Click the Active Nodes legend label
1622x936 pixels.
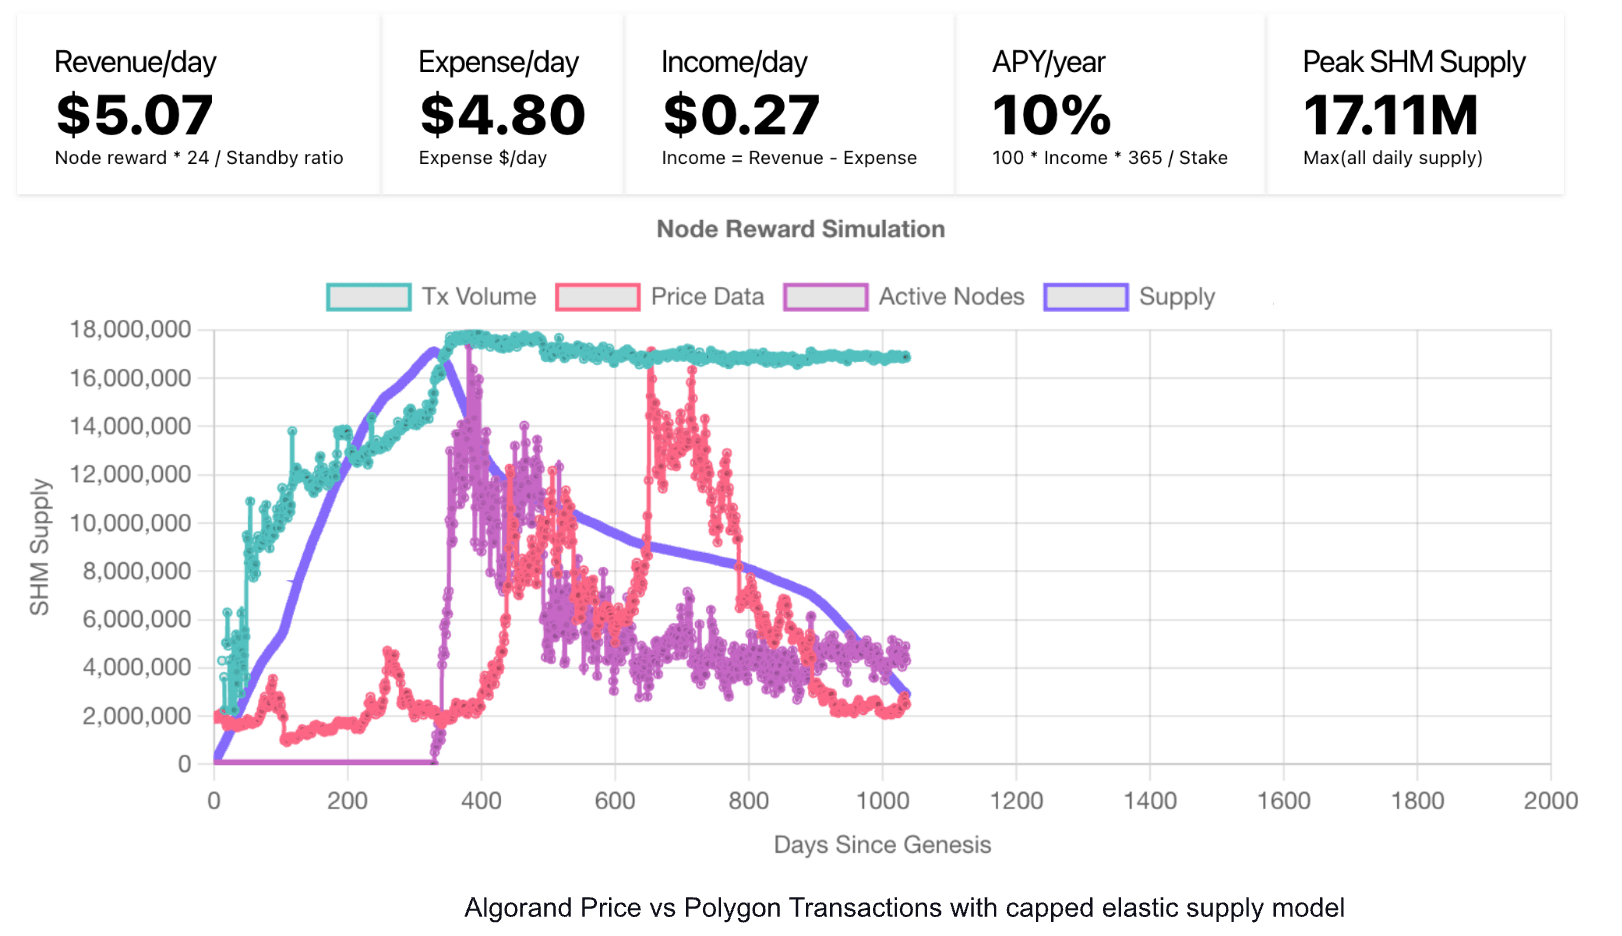[952, 297]
